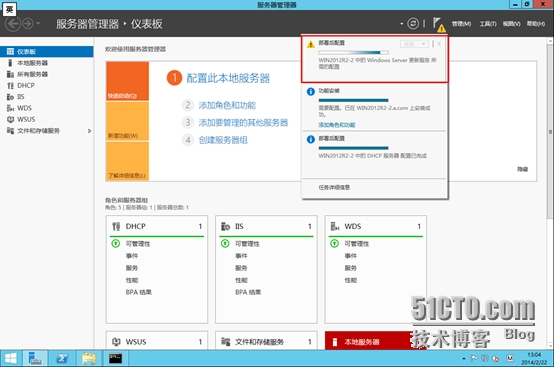The height and width of the screenshot is (367, 554).
Task: Click Server Manager icon in the taskbar
Action: point(35,359)
